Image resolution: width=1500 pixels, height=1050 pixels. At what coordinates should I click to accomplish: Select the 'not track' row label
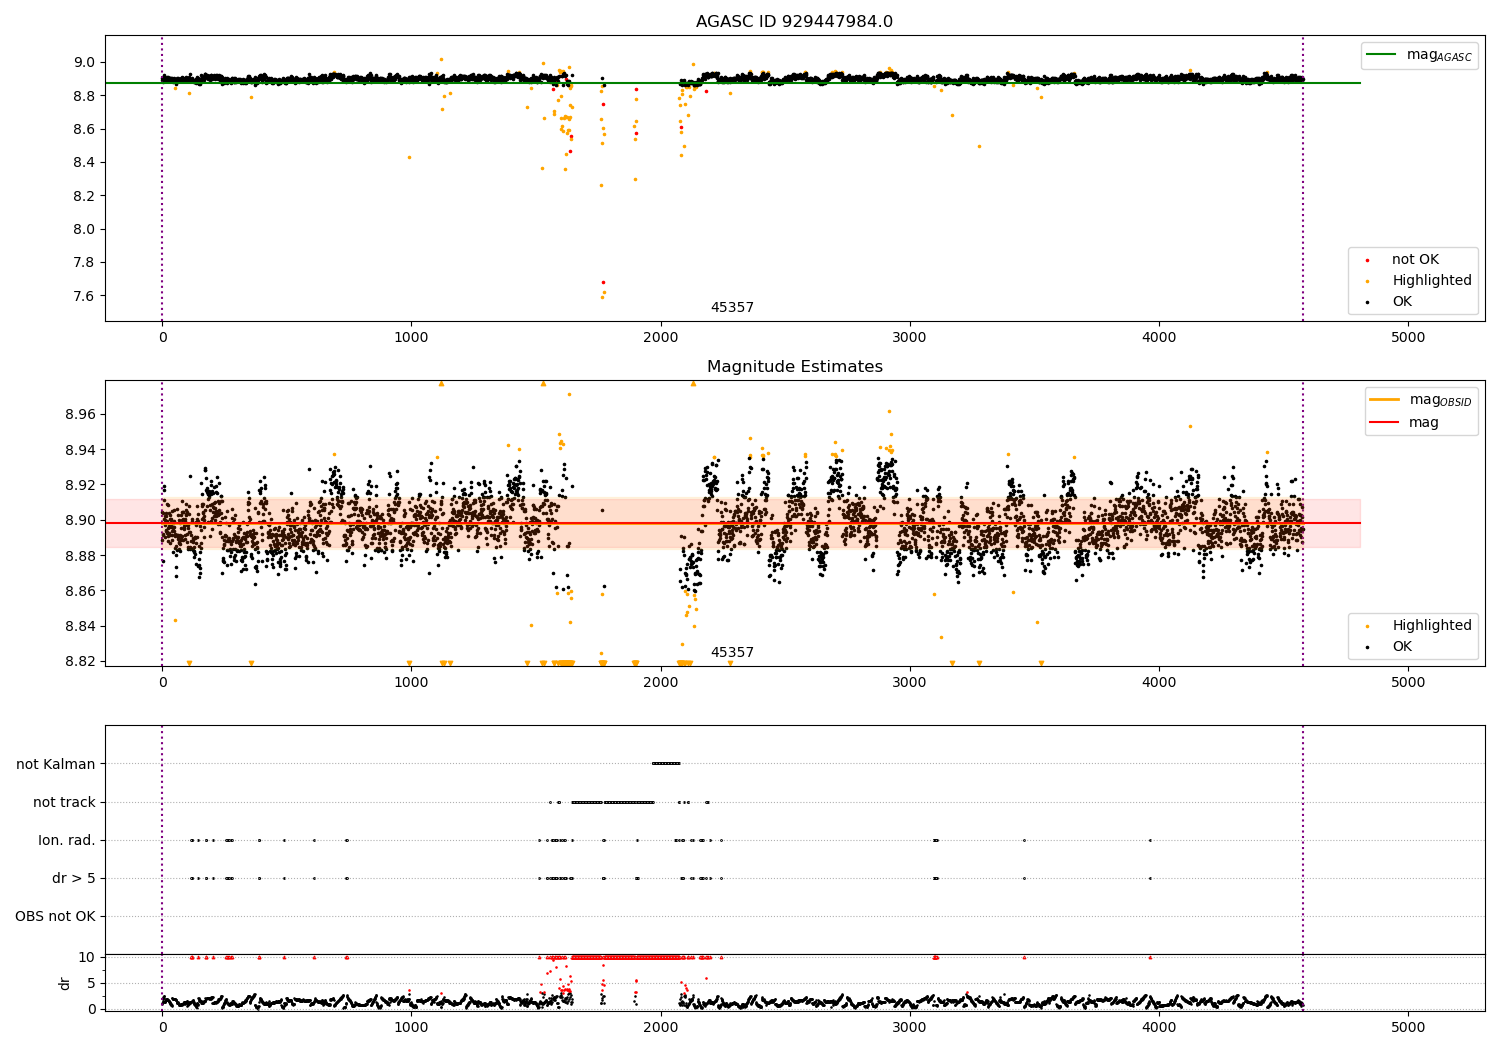tap(64, 803)
